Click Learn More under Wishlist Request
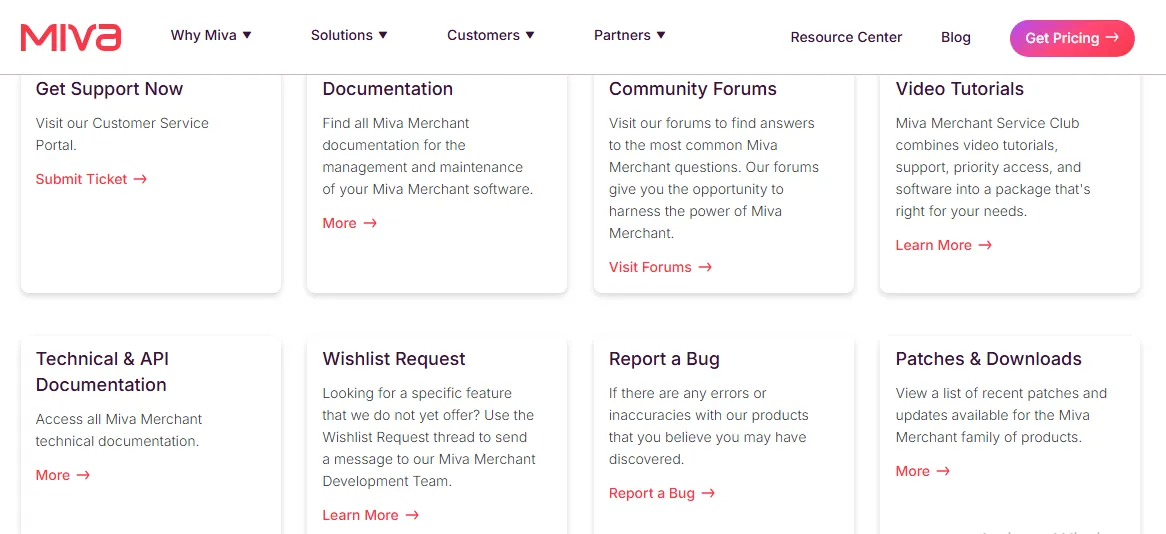The width and height of the screenshot is (1166, 534). 371,515
